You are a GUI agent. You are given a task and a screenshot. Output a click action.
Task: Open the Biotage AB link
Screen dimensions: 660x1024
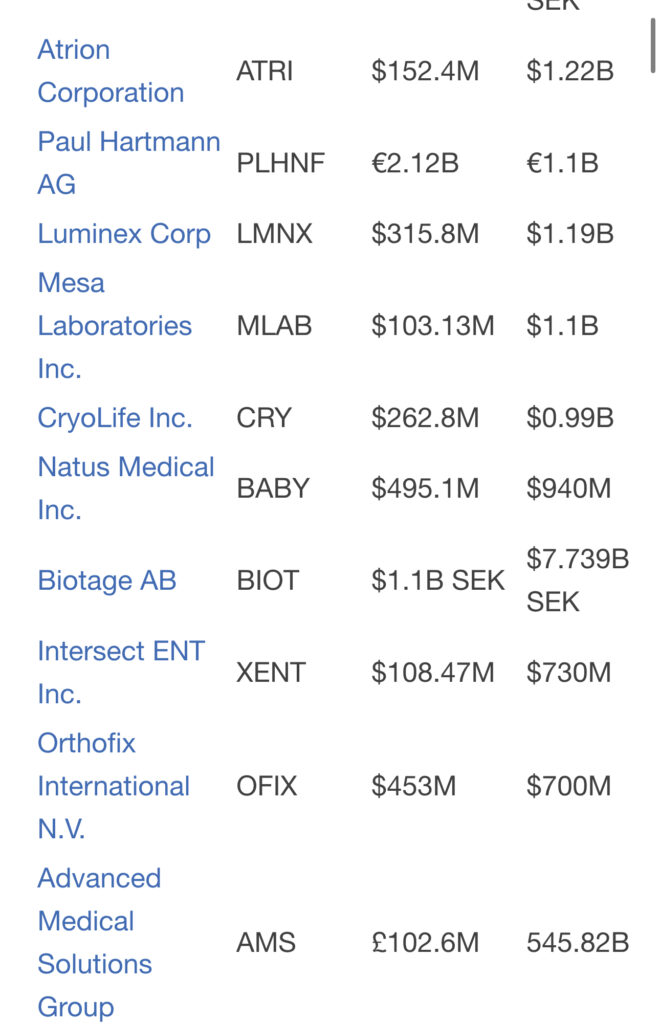(107, 581)
